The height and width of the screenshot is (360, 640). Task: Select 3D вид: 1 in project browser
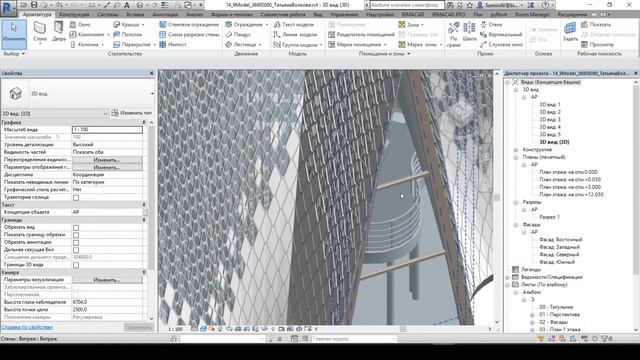pyautogui.click(x=549, y=104)
